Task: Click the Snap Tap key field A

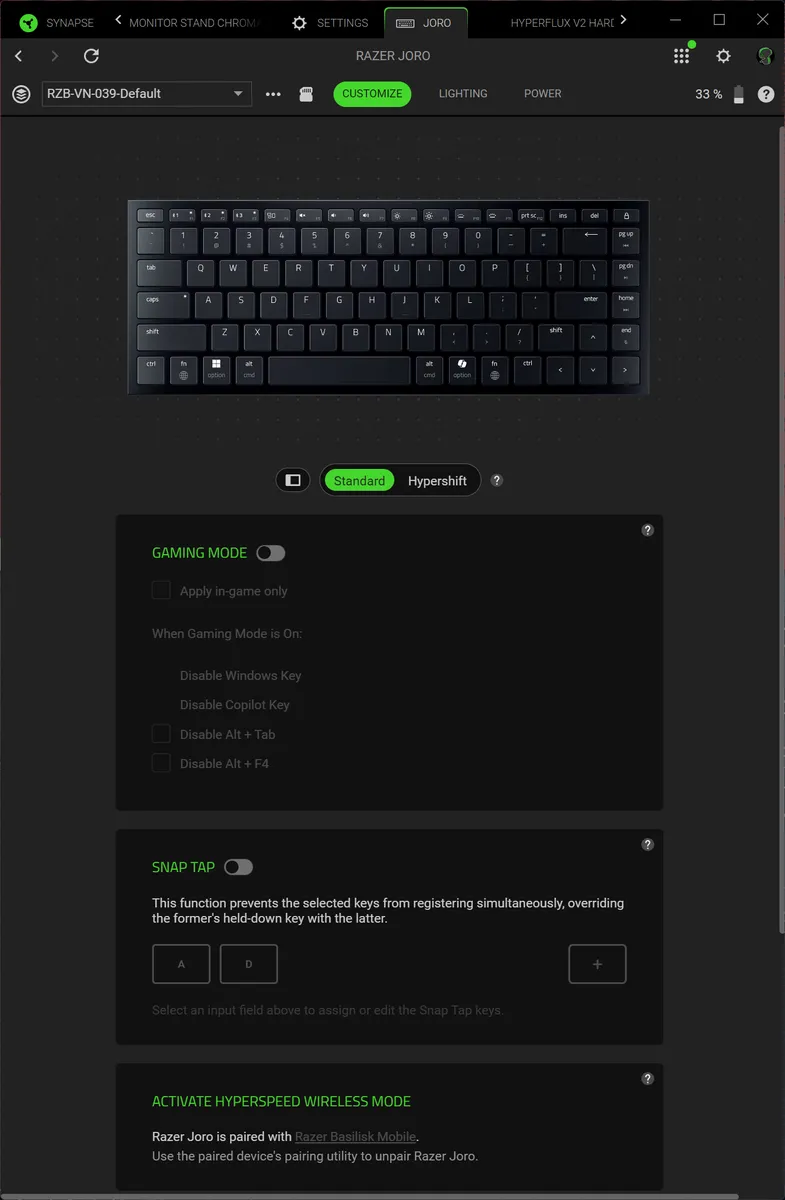Action: (181, 964)
